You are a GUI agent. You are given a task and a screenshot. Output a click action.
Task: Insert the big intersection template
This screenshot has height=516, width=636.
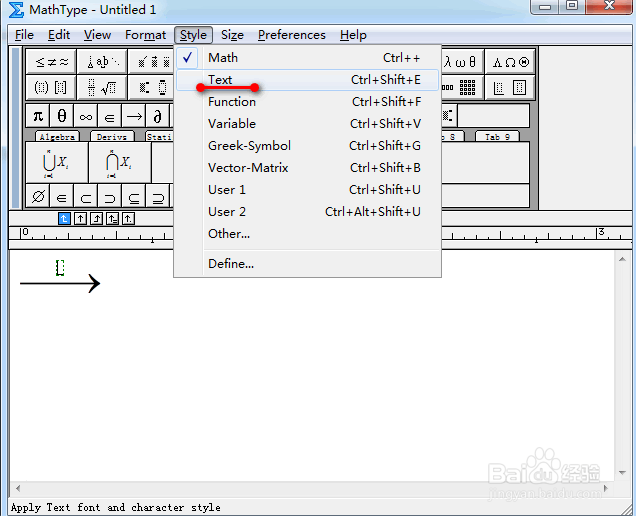tap(120, 162)
